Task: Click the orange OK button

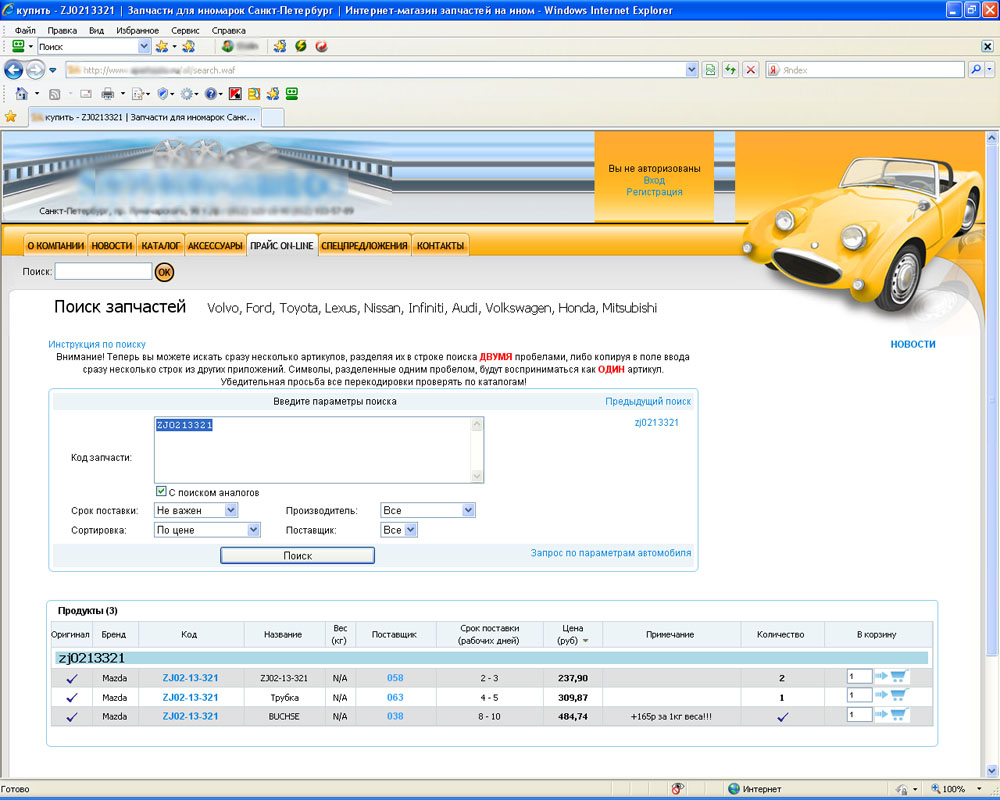Action: (165, 272)
